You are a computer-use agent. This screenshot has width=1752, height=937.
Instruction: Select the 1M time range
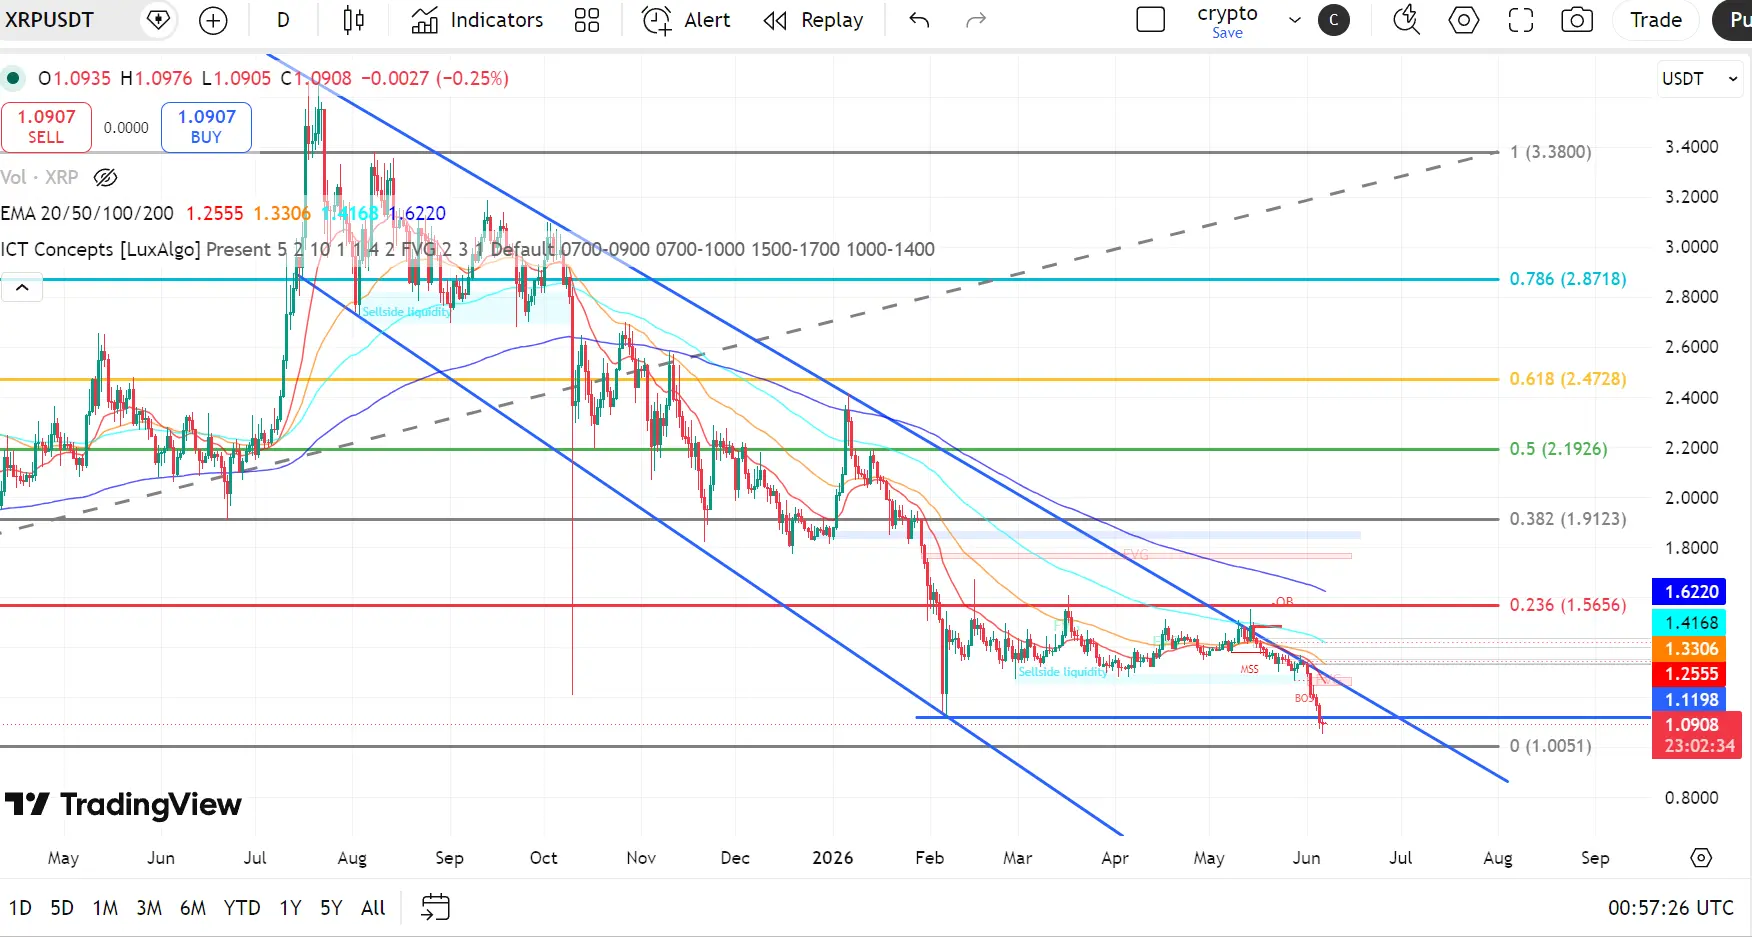105,908
